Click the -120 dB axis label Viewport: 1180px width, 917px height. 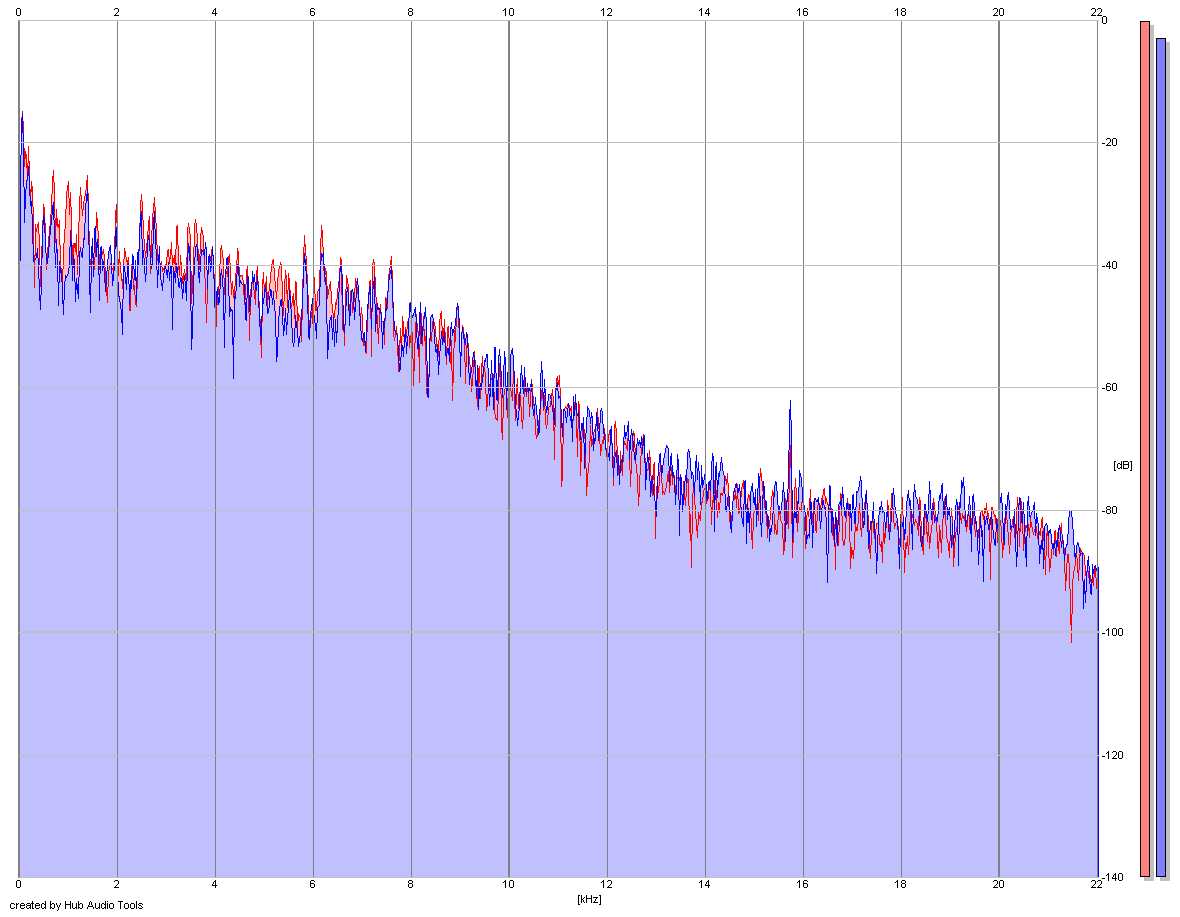point(1111,755)
